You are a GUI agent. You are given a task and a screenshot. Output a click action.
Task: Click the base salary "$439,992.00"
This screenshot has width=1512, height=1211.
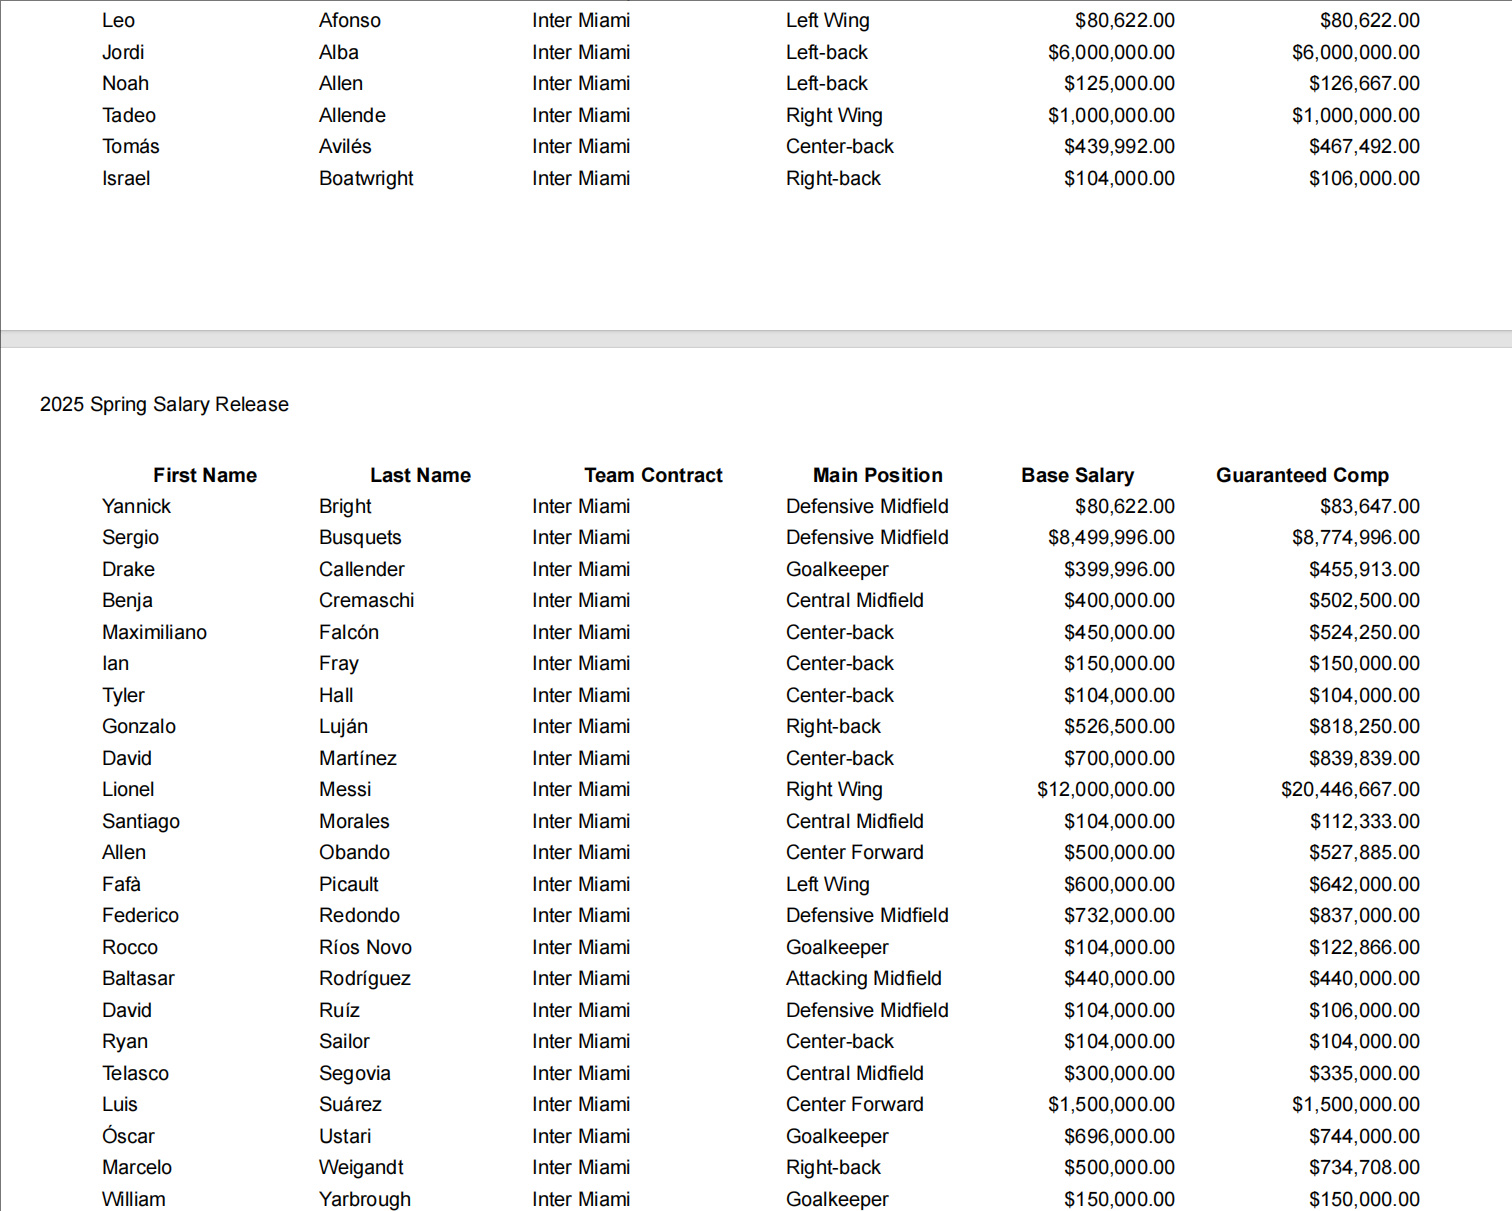[1119, 146]
